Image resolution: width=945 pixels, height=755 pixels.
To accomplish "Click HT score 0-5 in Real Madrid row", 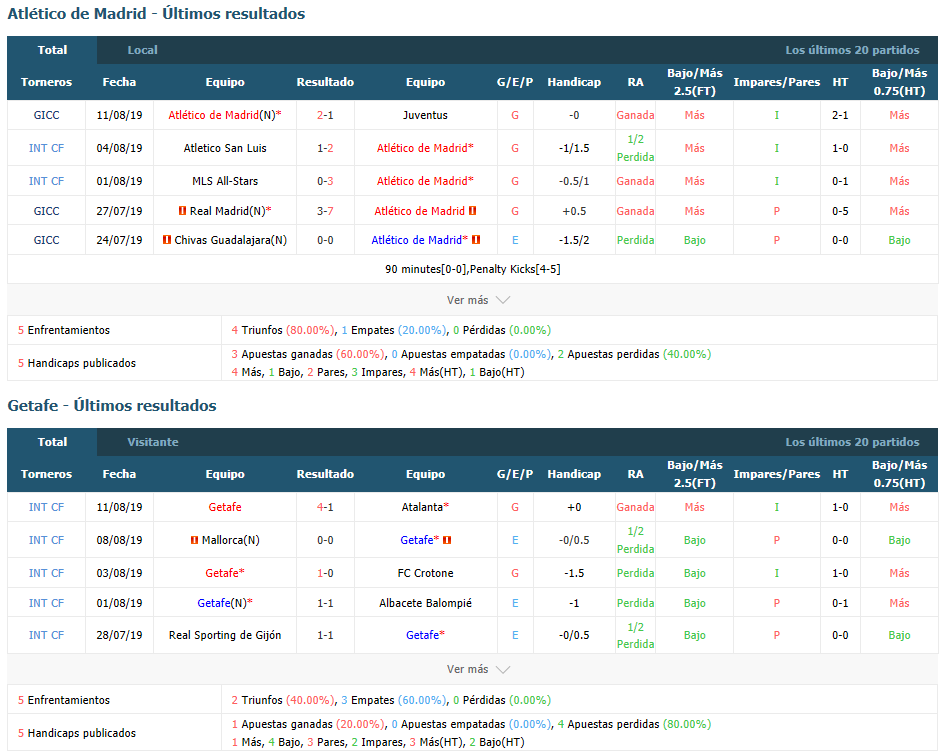I will [x=840, y=211].
